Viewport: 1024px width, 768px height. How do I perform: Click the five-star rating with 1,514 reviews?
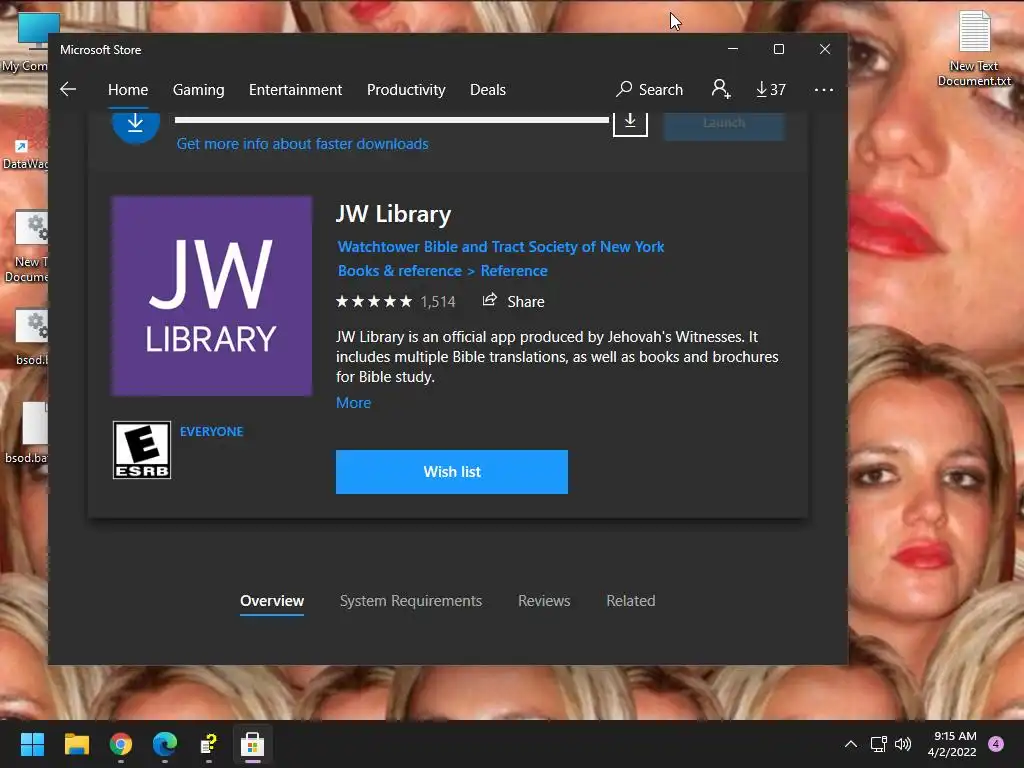(x=395, y=302)
